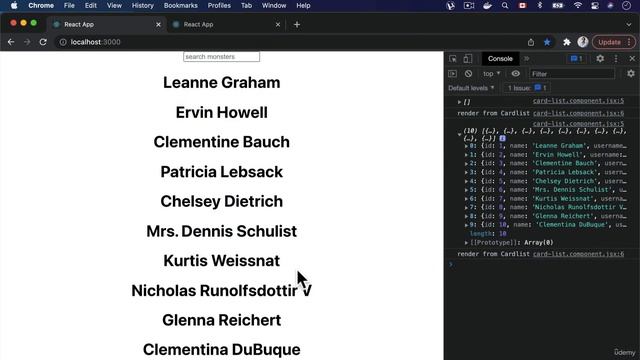Expand array item 6 Kurtis Weissnat
Image resolution: width=640 pixels, height=360 pixels.
[x=466, y=199]
